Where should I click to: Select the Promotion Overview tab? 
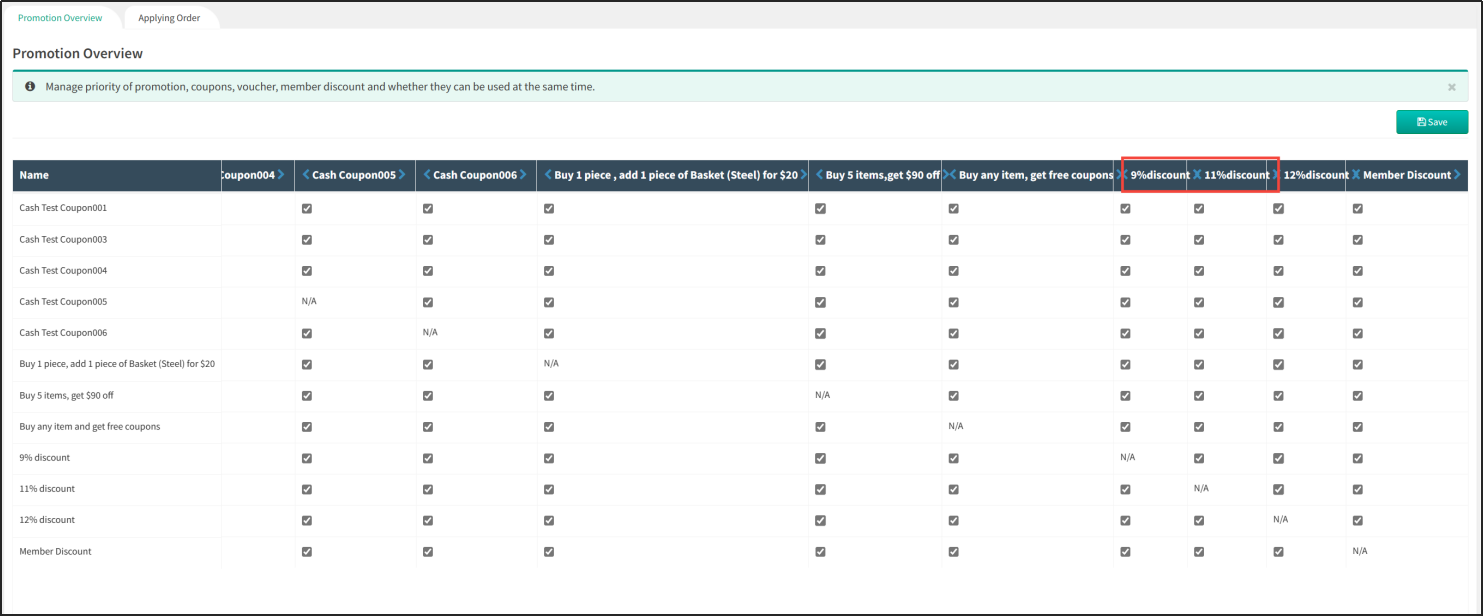click(x=60, y=18)
